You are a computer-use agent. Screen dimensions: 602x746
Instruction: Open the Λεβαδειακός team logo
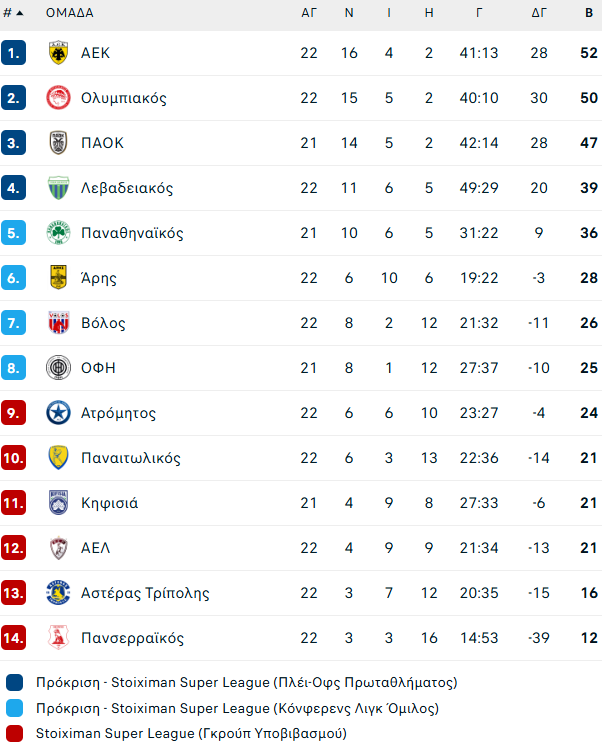(x=58, y=188)
